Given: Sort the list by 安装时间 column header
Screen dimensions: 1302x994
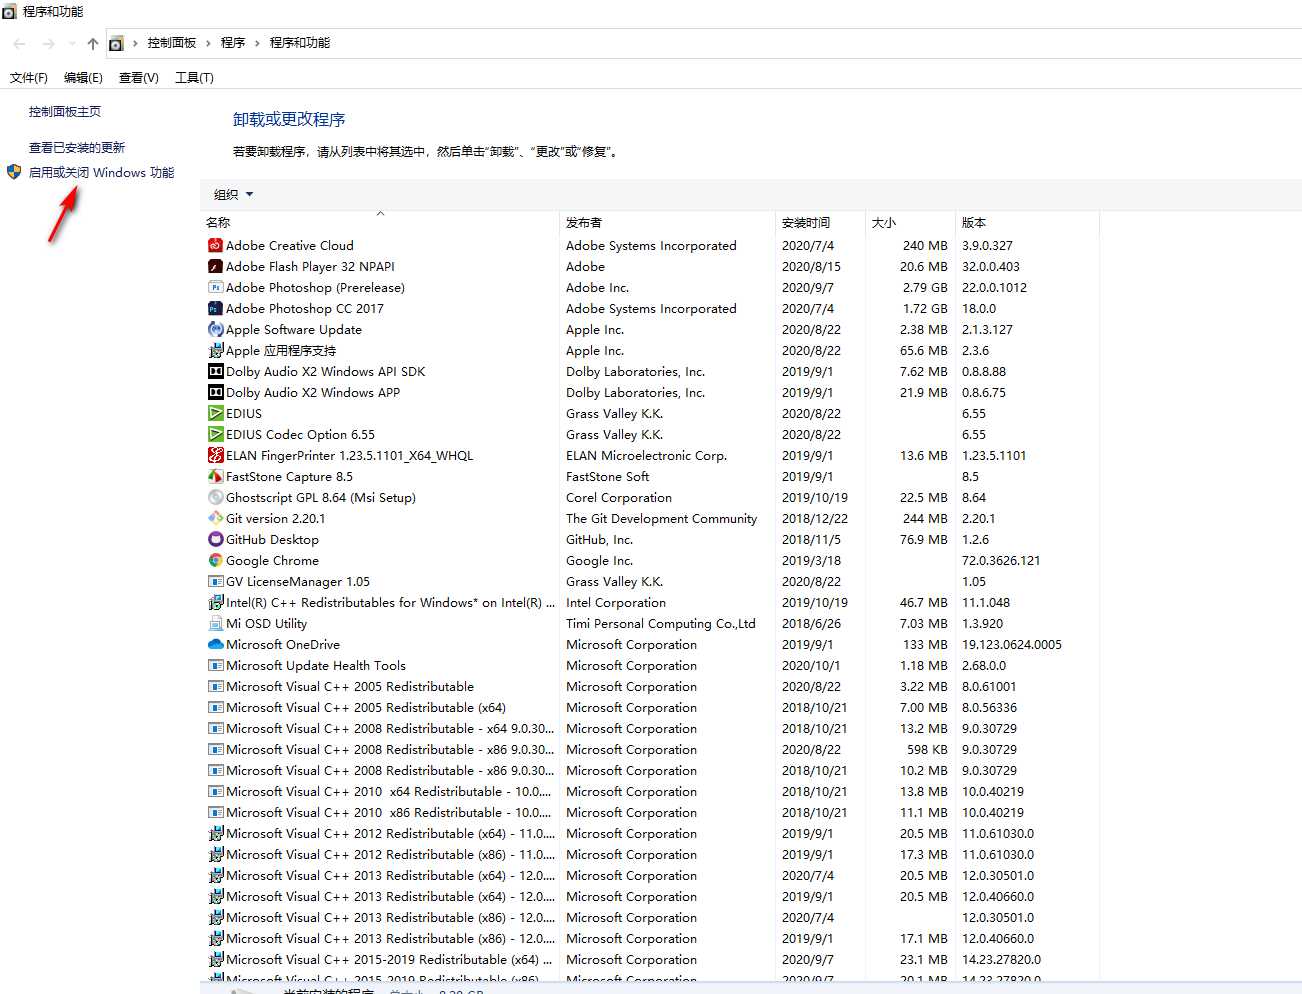Looking at the screenshot, I should (806, 222).
